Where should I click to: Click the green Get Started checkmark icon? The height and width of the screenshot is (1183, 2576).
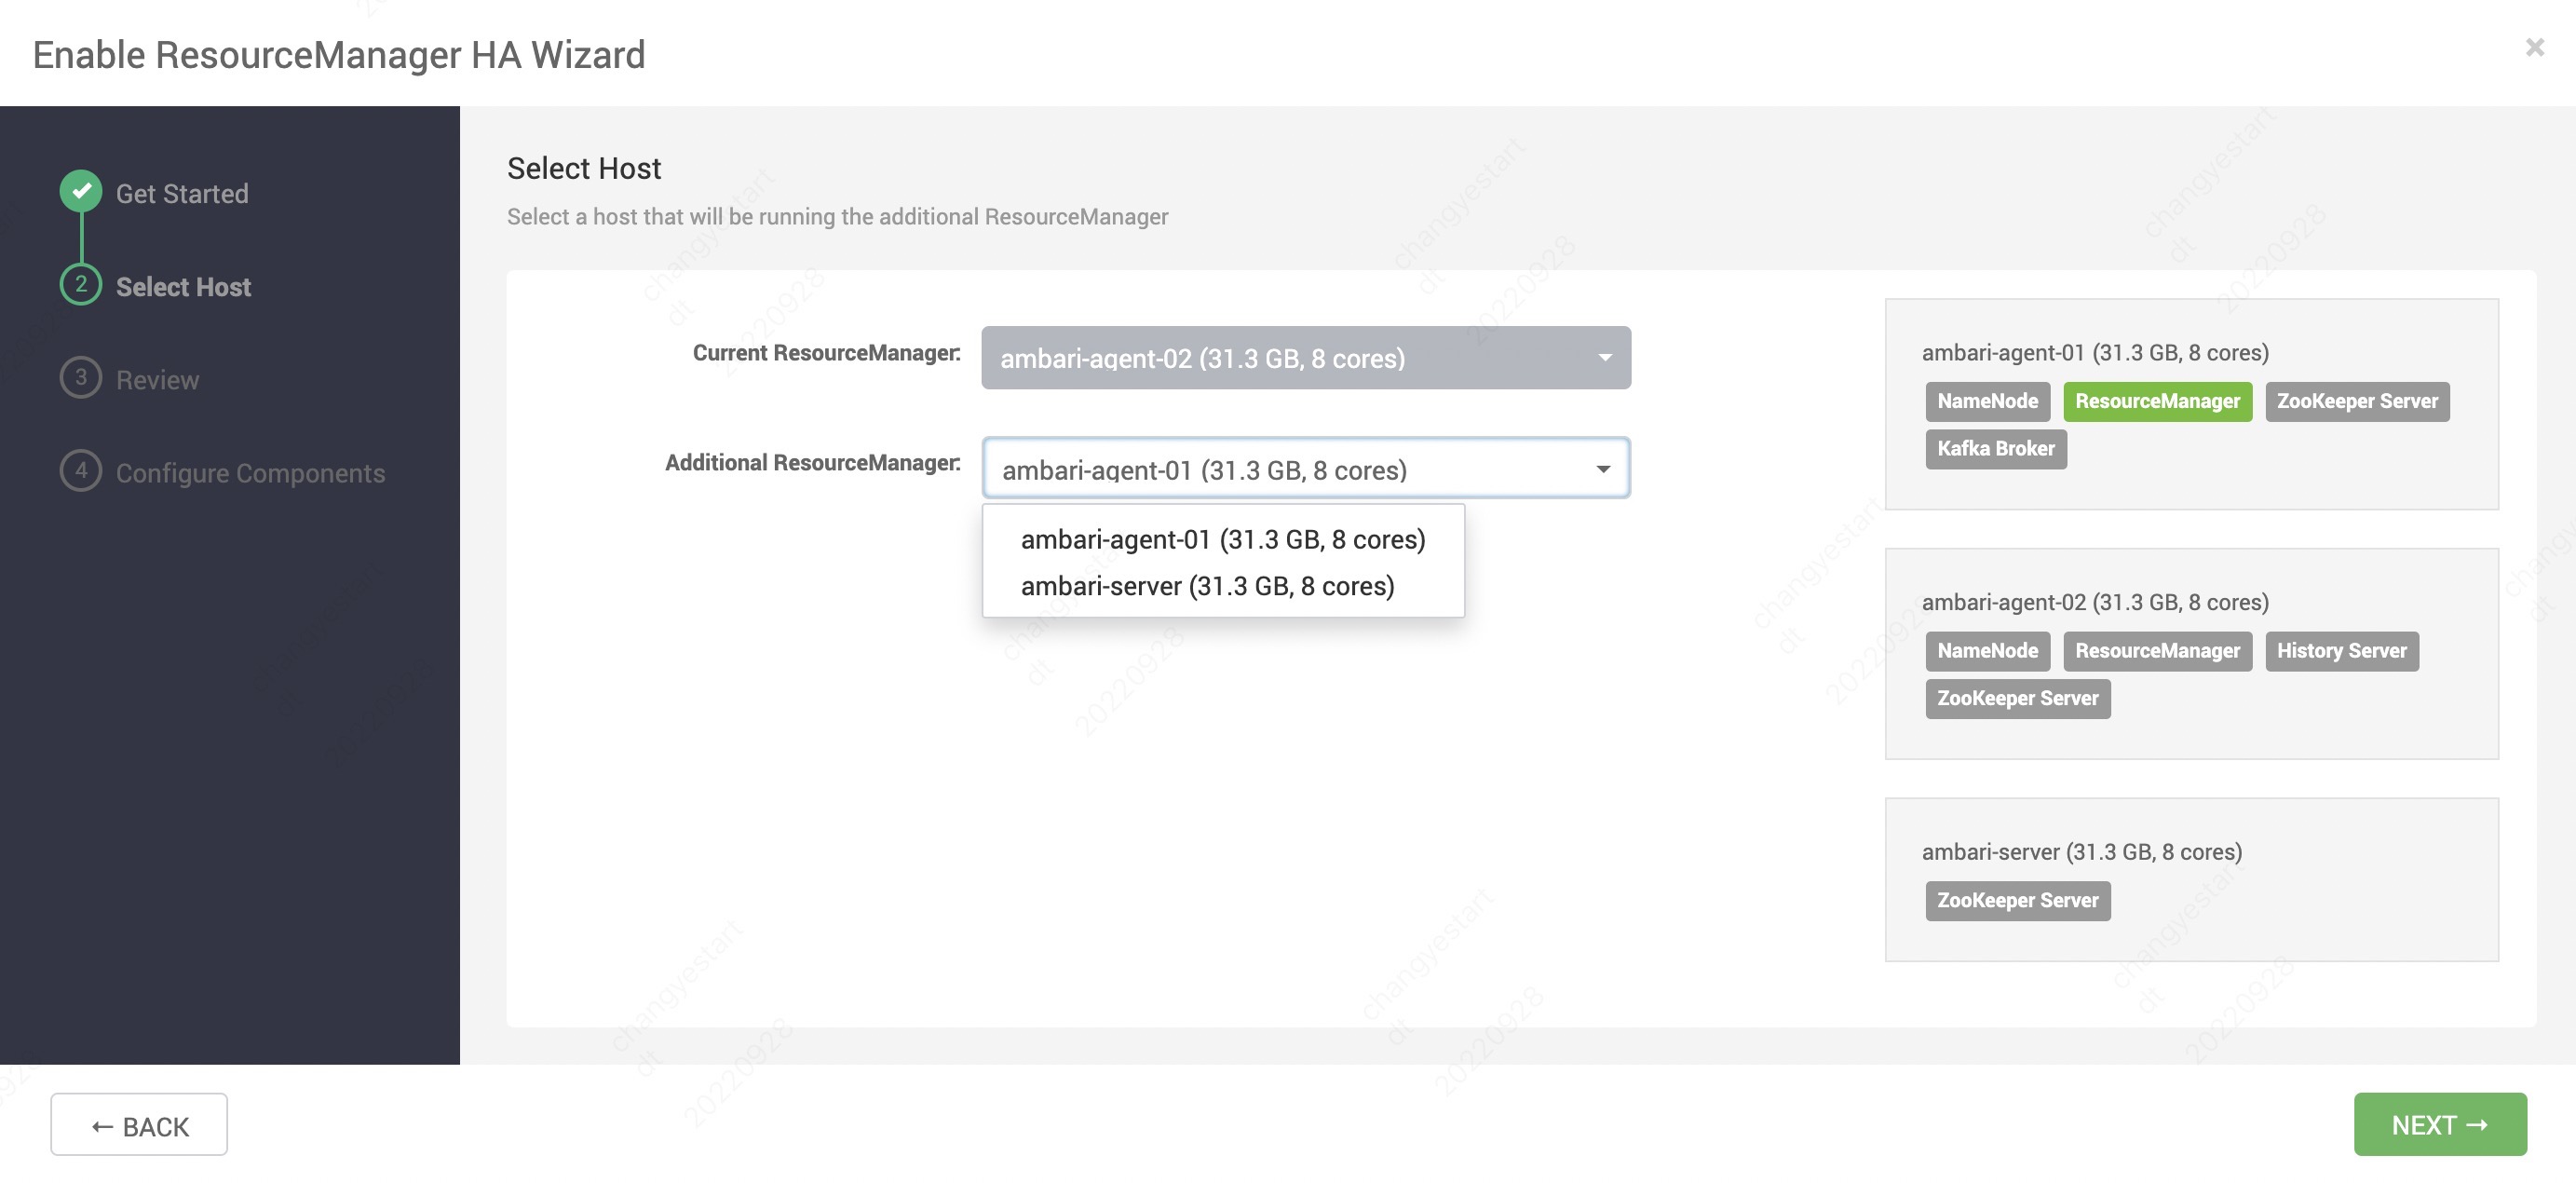[x=81, y=191]
